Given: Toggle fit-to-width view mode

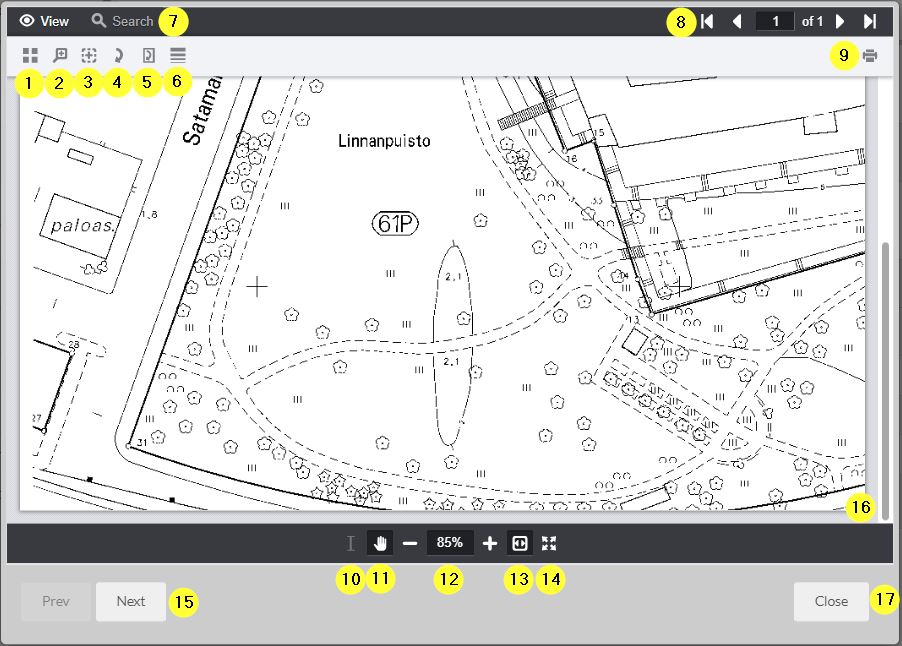Looking at the screenshot, I should tap(519, 543).
